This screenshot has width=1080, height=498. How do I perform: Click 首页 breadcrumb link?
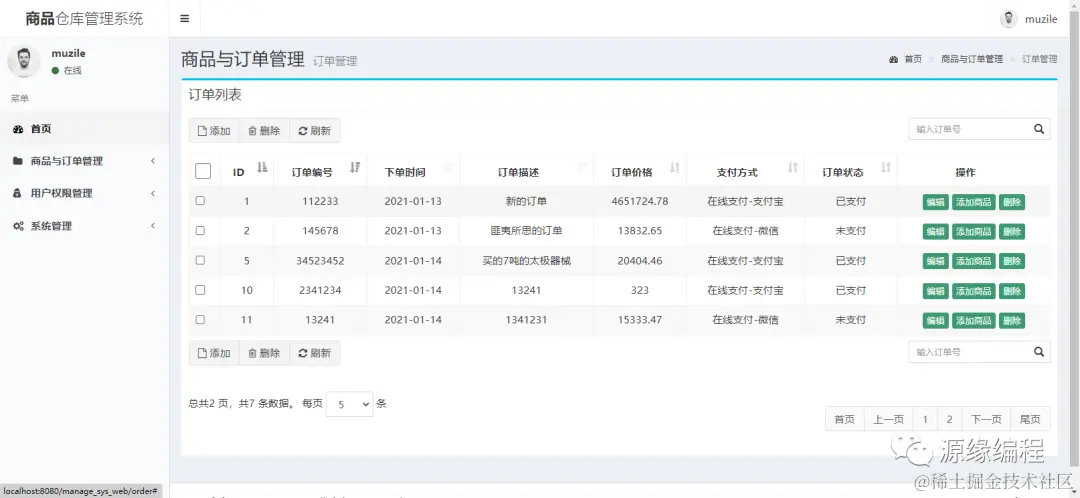pos(913,60)
